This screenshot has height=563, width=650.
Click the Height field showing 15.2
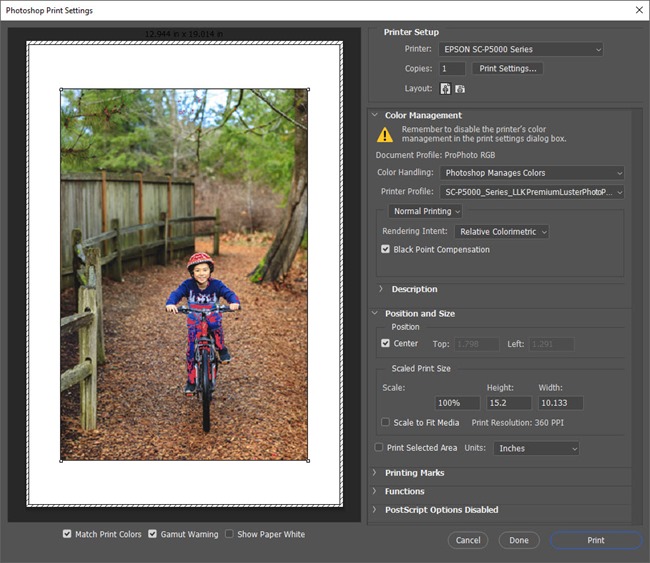point(509,403)
